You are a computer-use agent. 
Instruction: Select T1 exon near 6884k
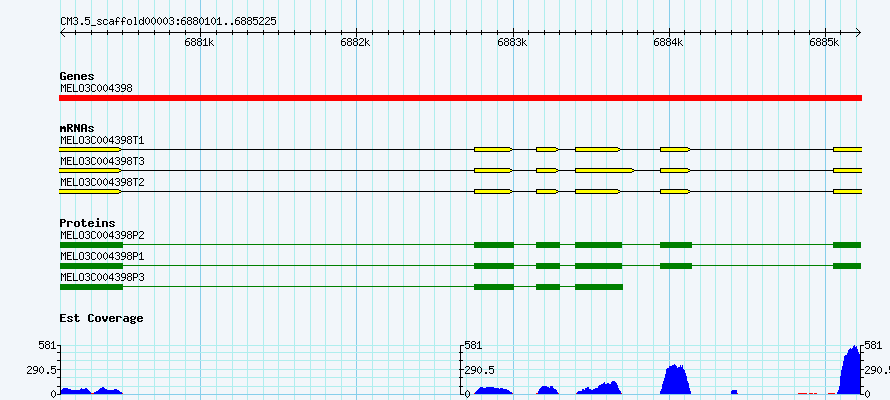[x=675, y=149]
